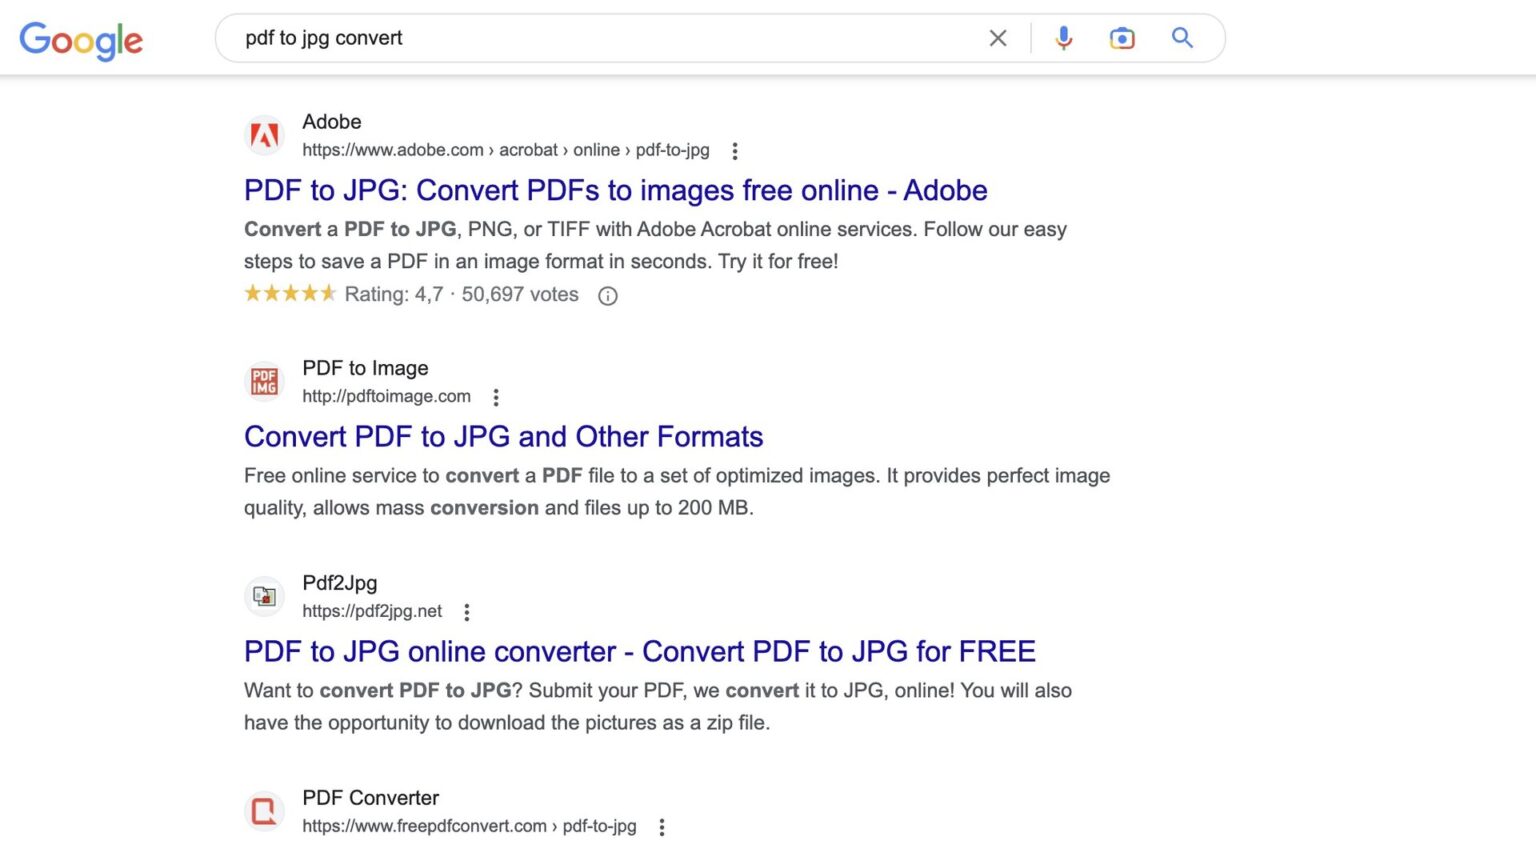Open "PDF to JPG: Convert PDFs" Adobe link
Image resolution: width=1536 pixels, height=845 pixels.
tap(615, 190)
